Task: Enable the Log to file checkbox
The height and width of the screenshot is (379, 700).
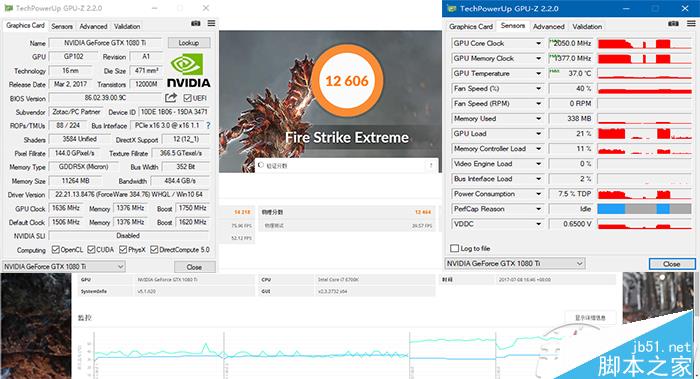Action: coord(454,248)
